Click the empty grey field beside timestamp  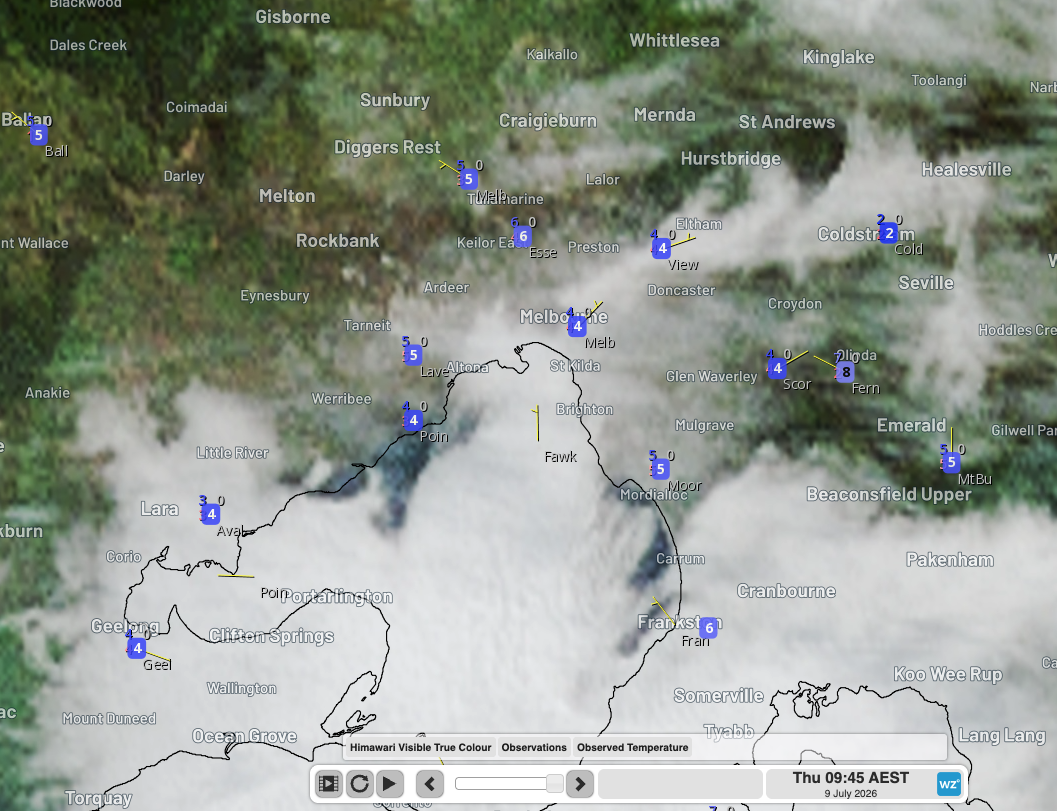680,783
